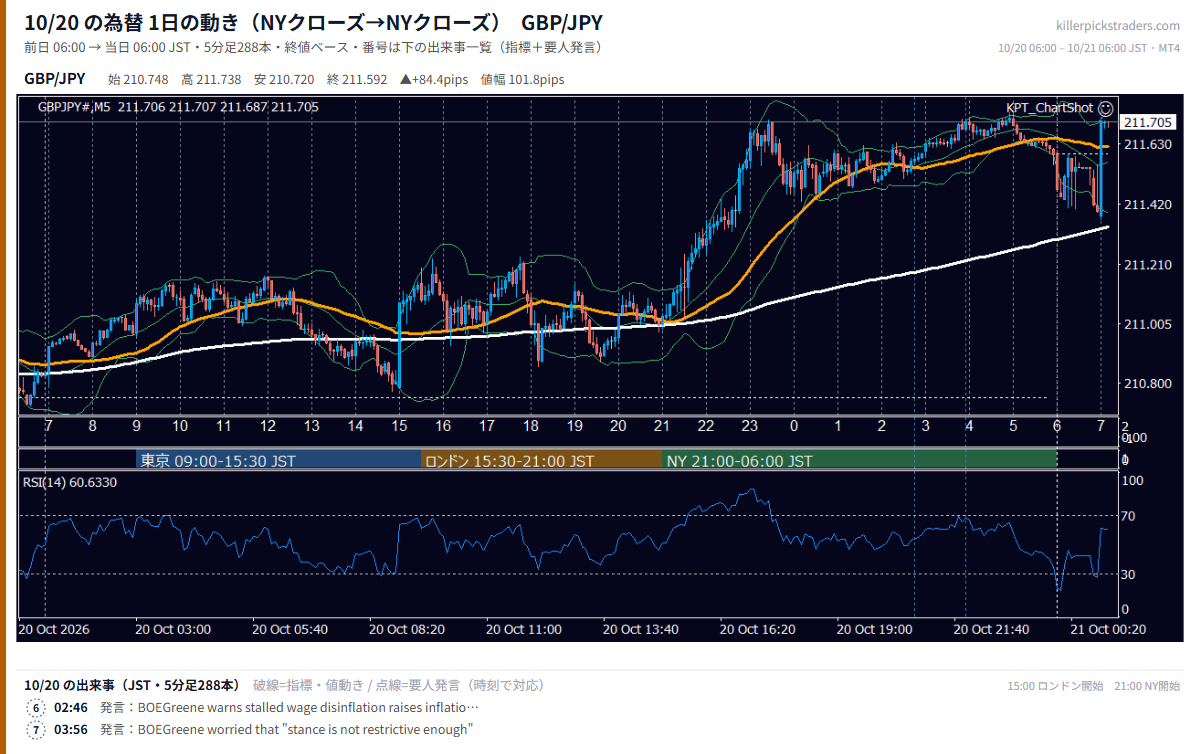
Task: Click the opening price 始 210.748
Action: click(138, 80)
